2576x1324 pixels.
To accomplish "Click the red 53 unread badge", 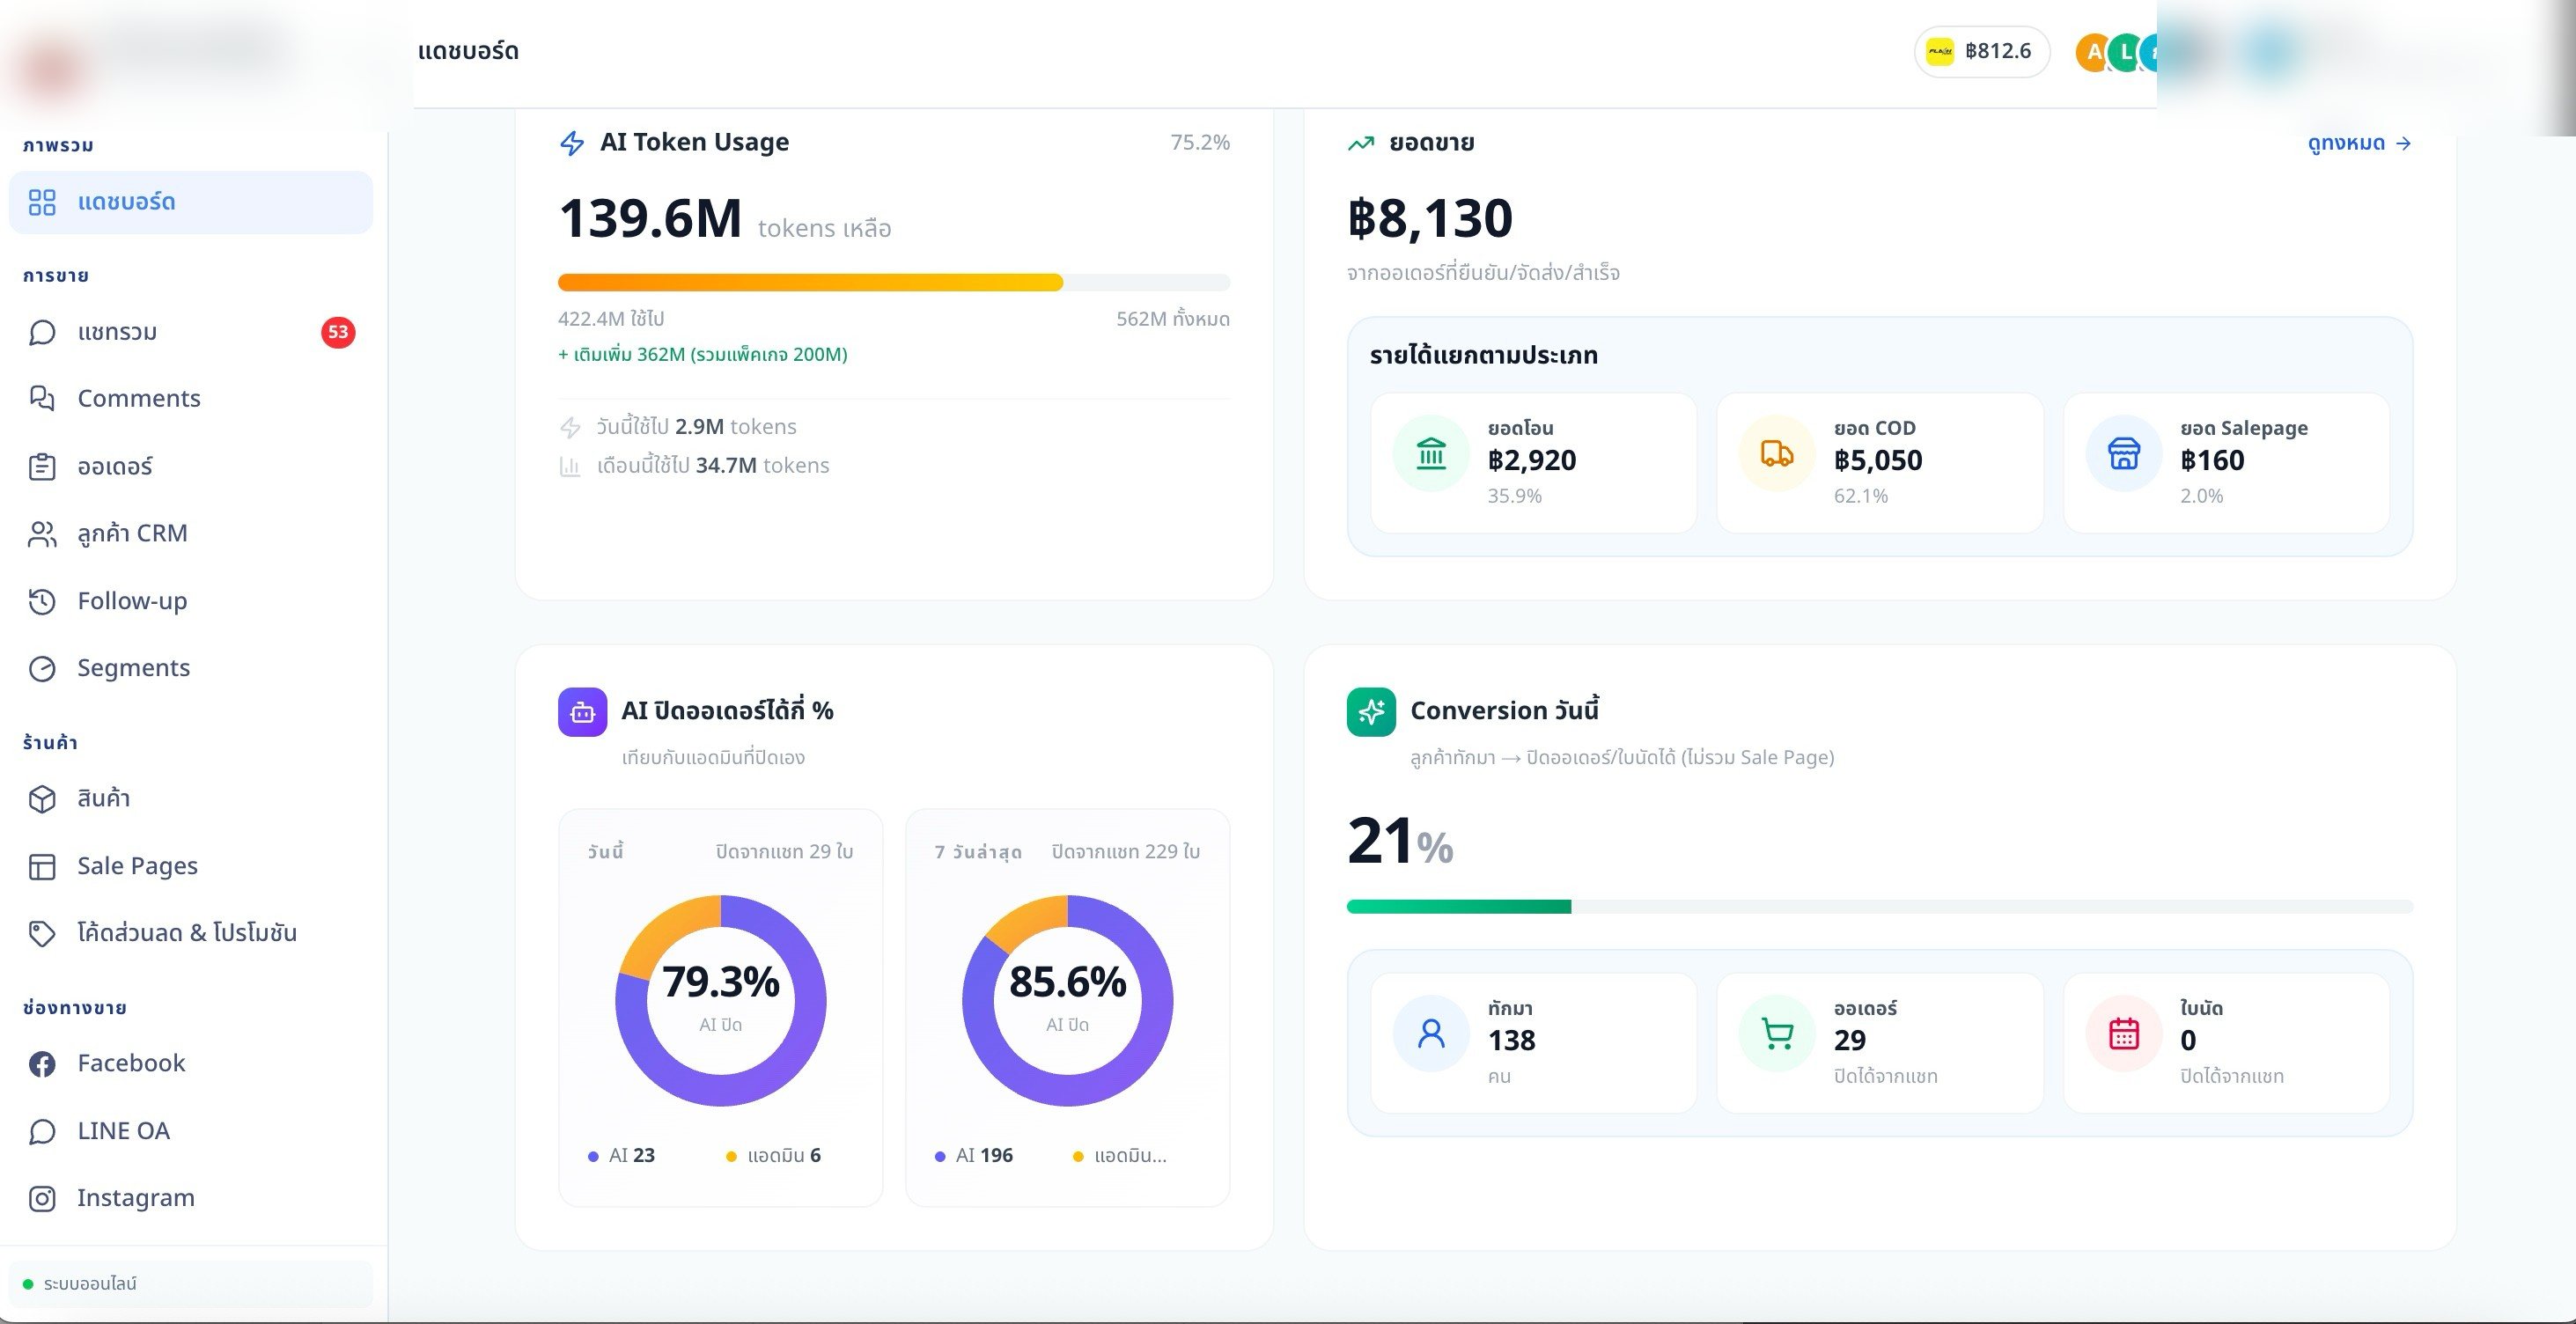I will point(338,332).
